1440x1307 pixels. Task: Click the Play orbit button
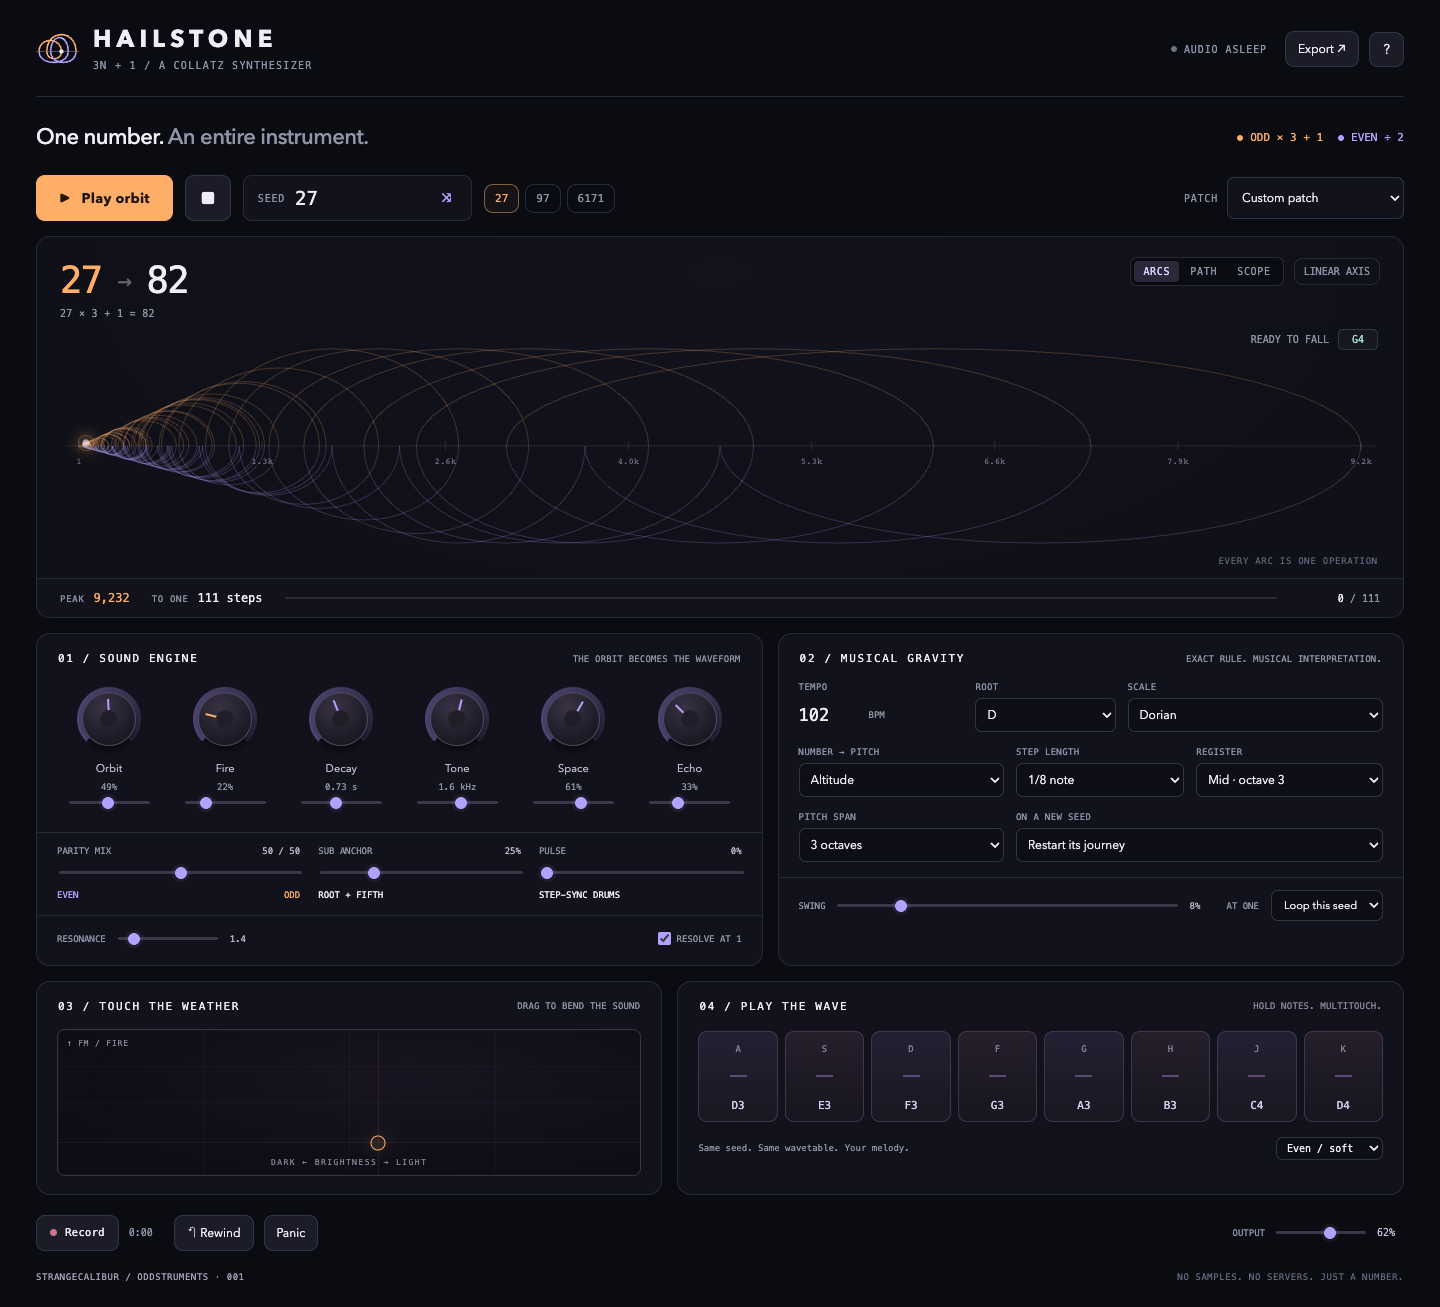[x=104, y=198]
